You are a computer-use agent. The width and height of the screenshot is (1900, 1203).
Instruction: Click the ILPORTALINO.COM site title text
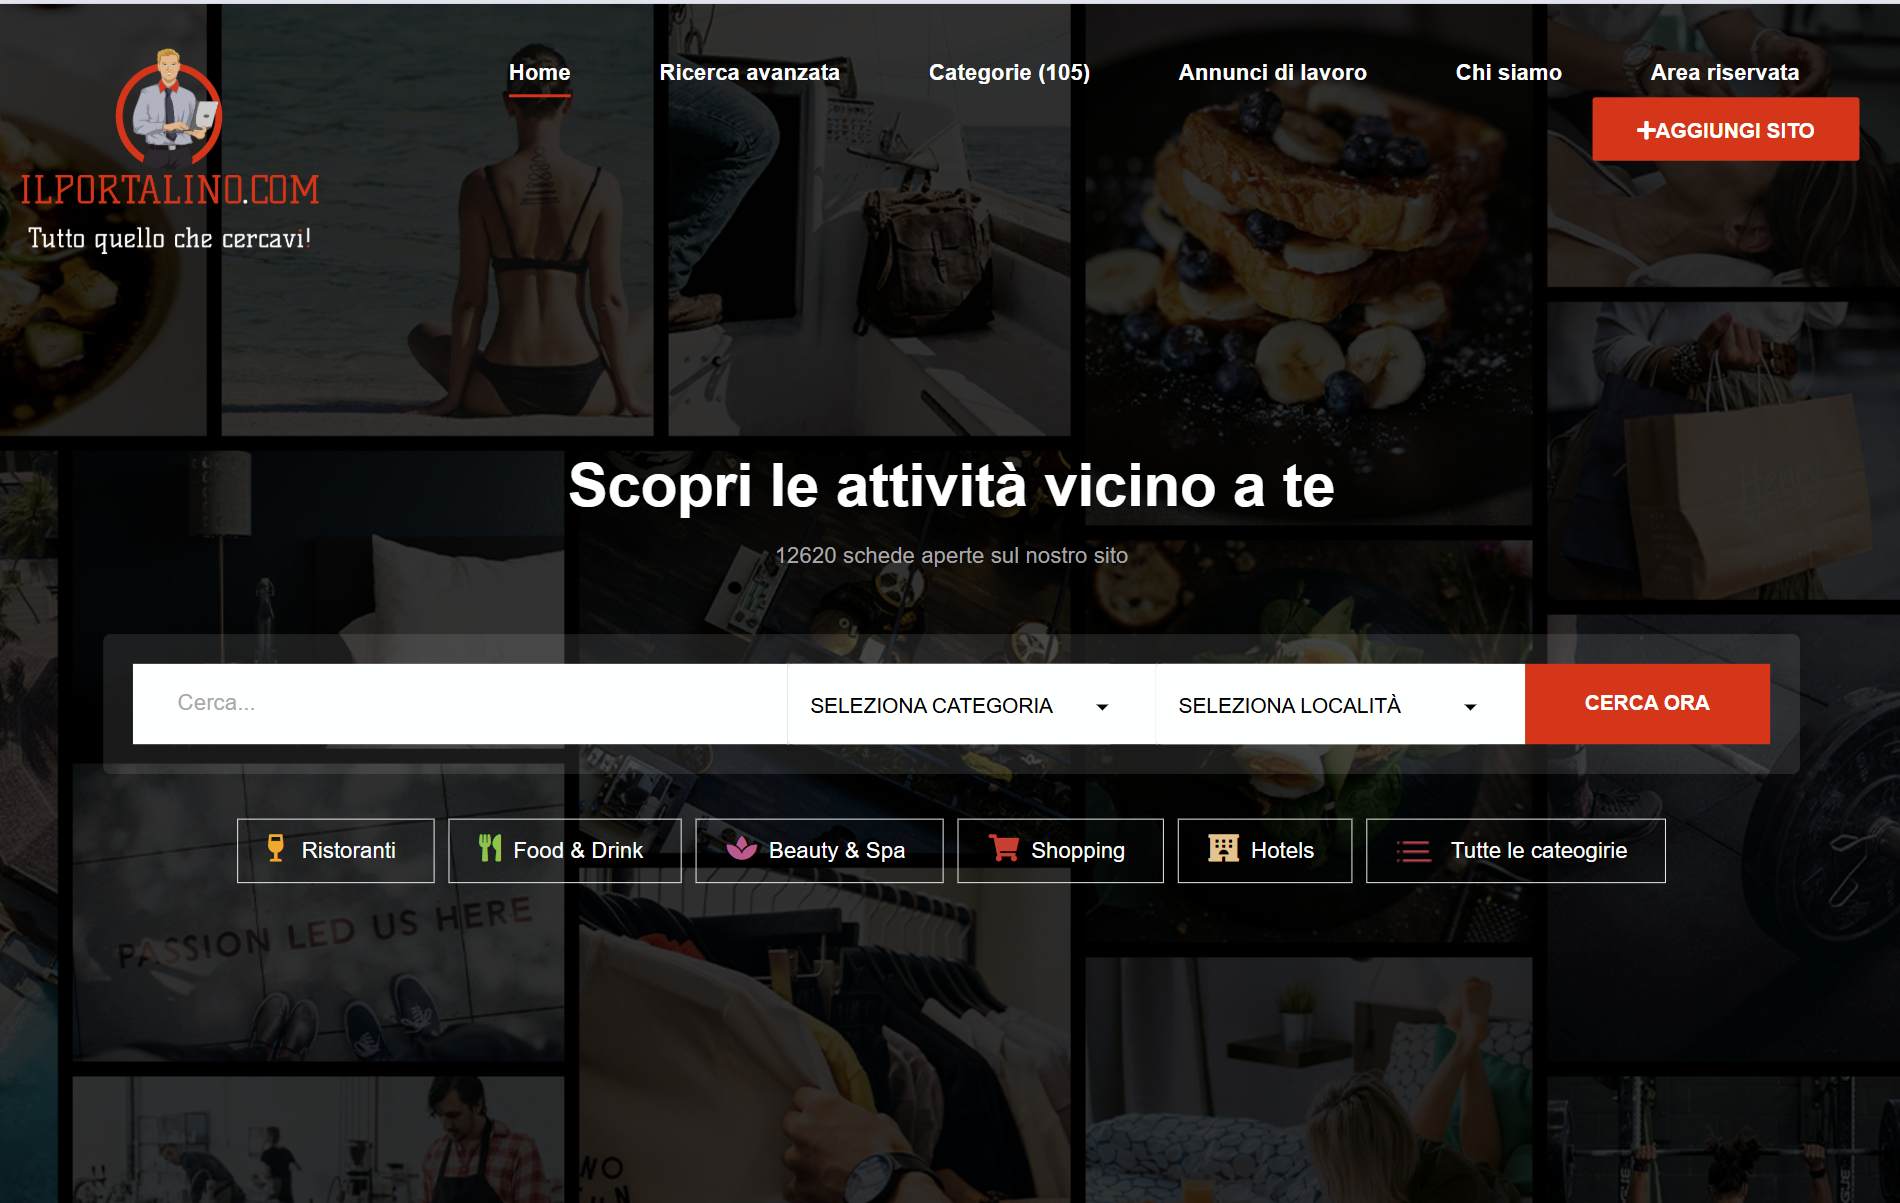169,189
